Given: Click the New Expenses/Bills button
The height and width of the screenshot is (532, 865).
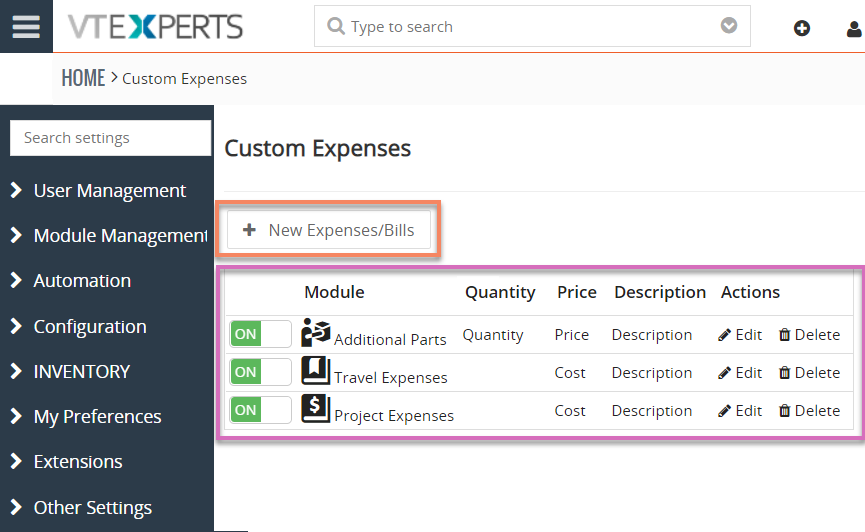Looking at the screenshot, I should (329, 230).
